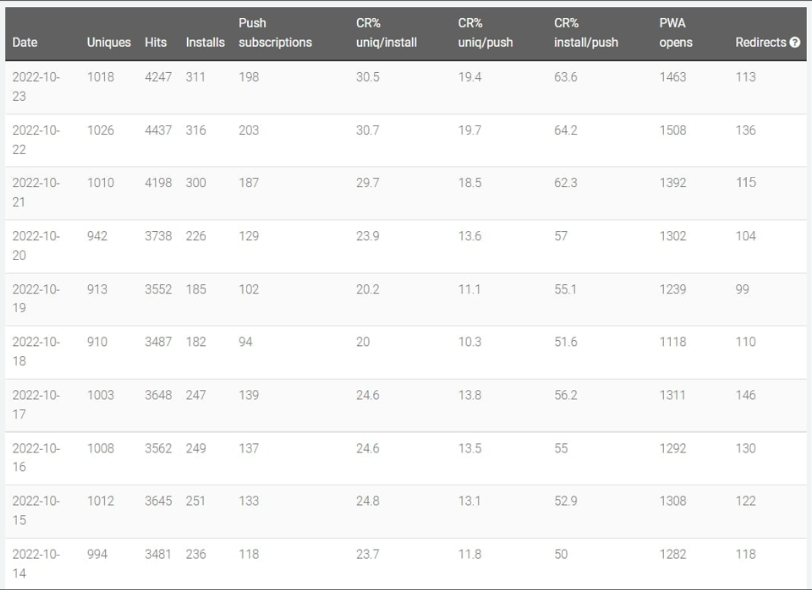Click the CR% uniq/install header

(386, 33)
